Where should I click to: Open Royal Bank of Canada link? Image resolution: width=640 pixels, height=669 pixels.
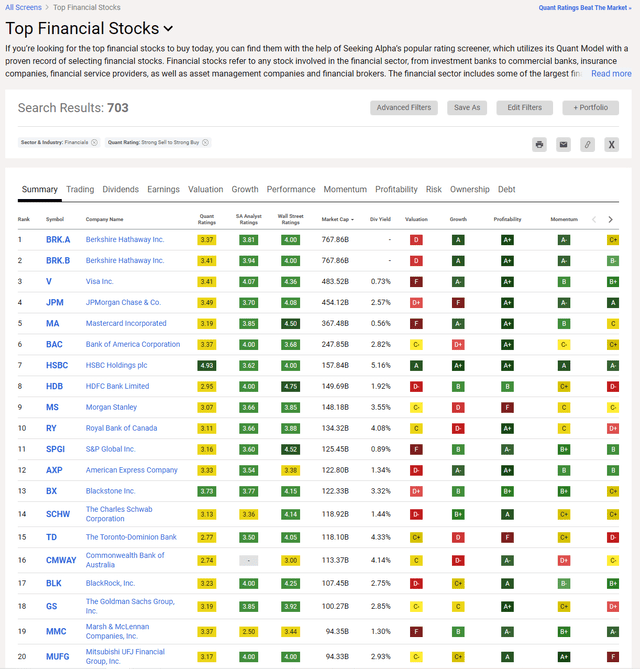121,428
